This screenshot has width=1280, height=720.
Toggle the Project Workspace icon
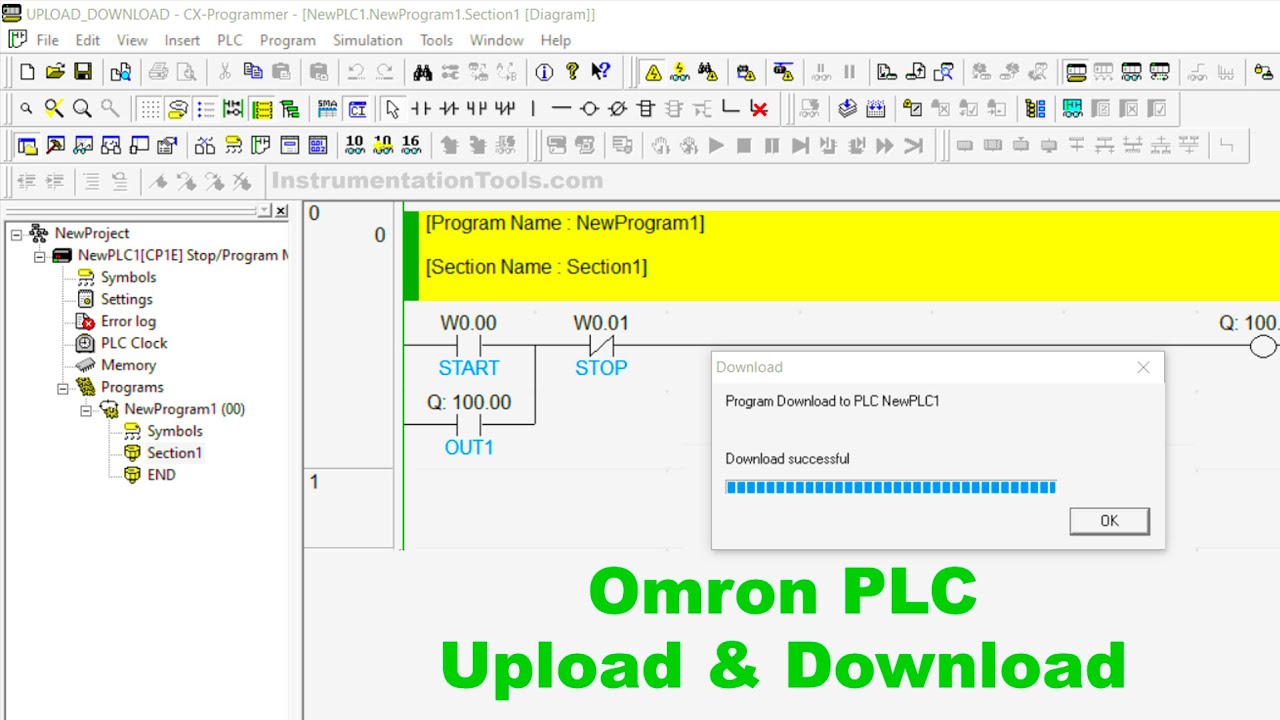[x=27, y=146]
